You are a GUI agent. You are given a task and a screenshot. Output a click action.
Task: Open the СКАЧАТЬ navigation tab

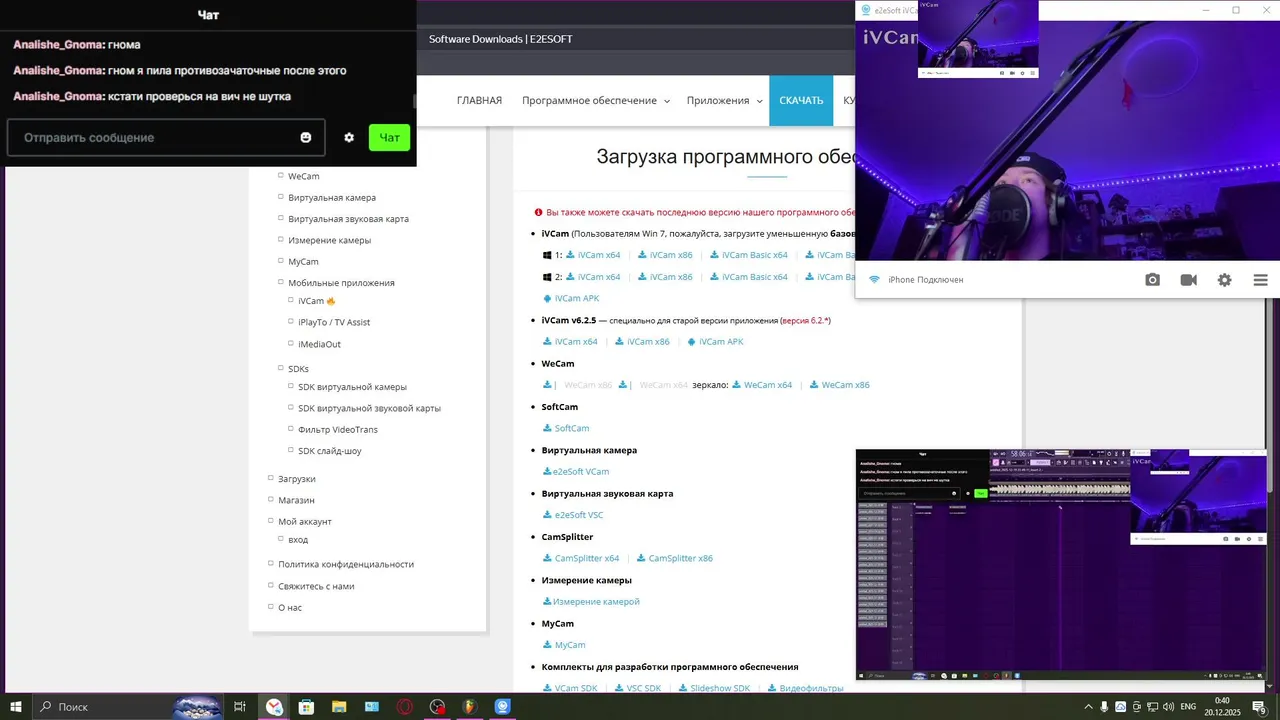coord(801,101)
